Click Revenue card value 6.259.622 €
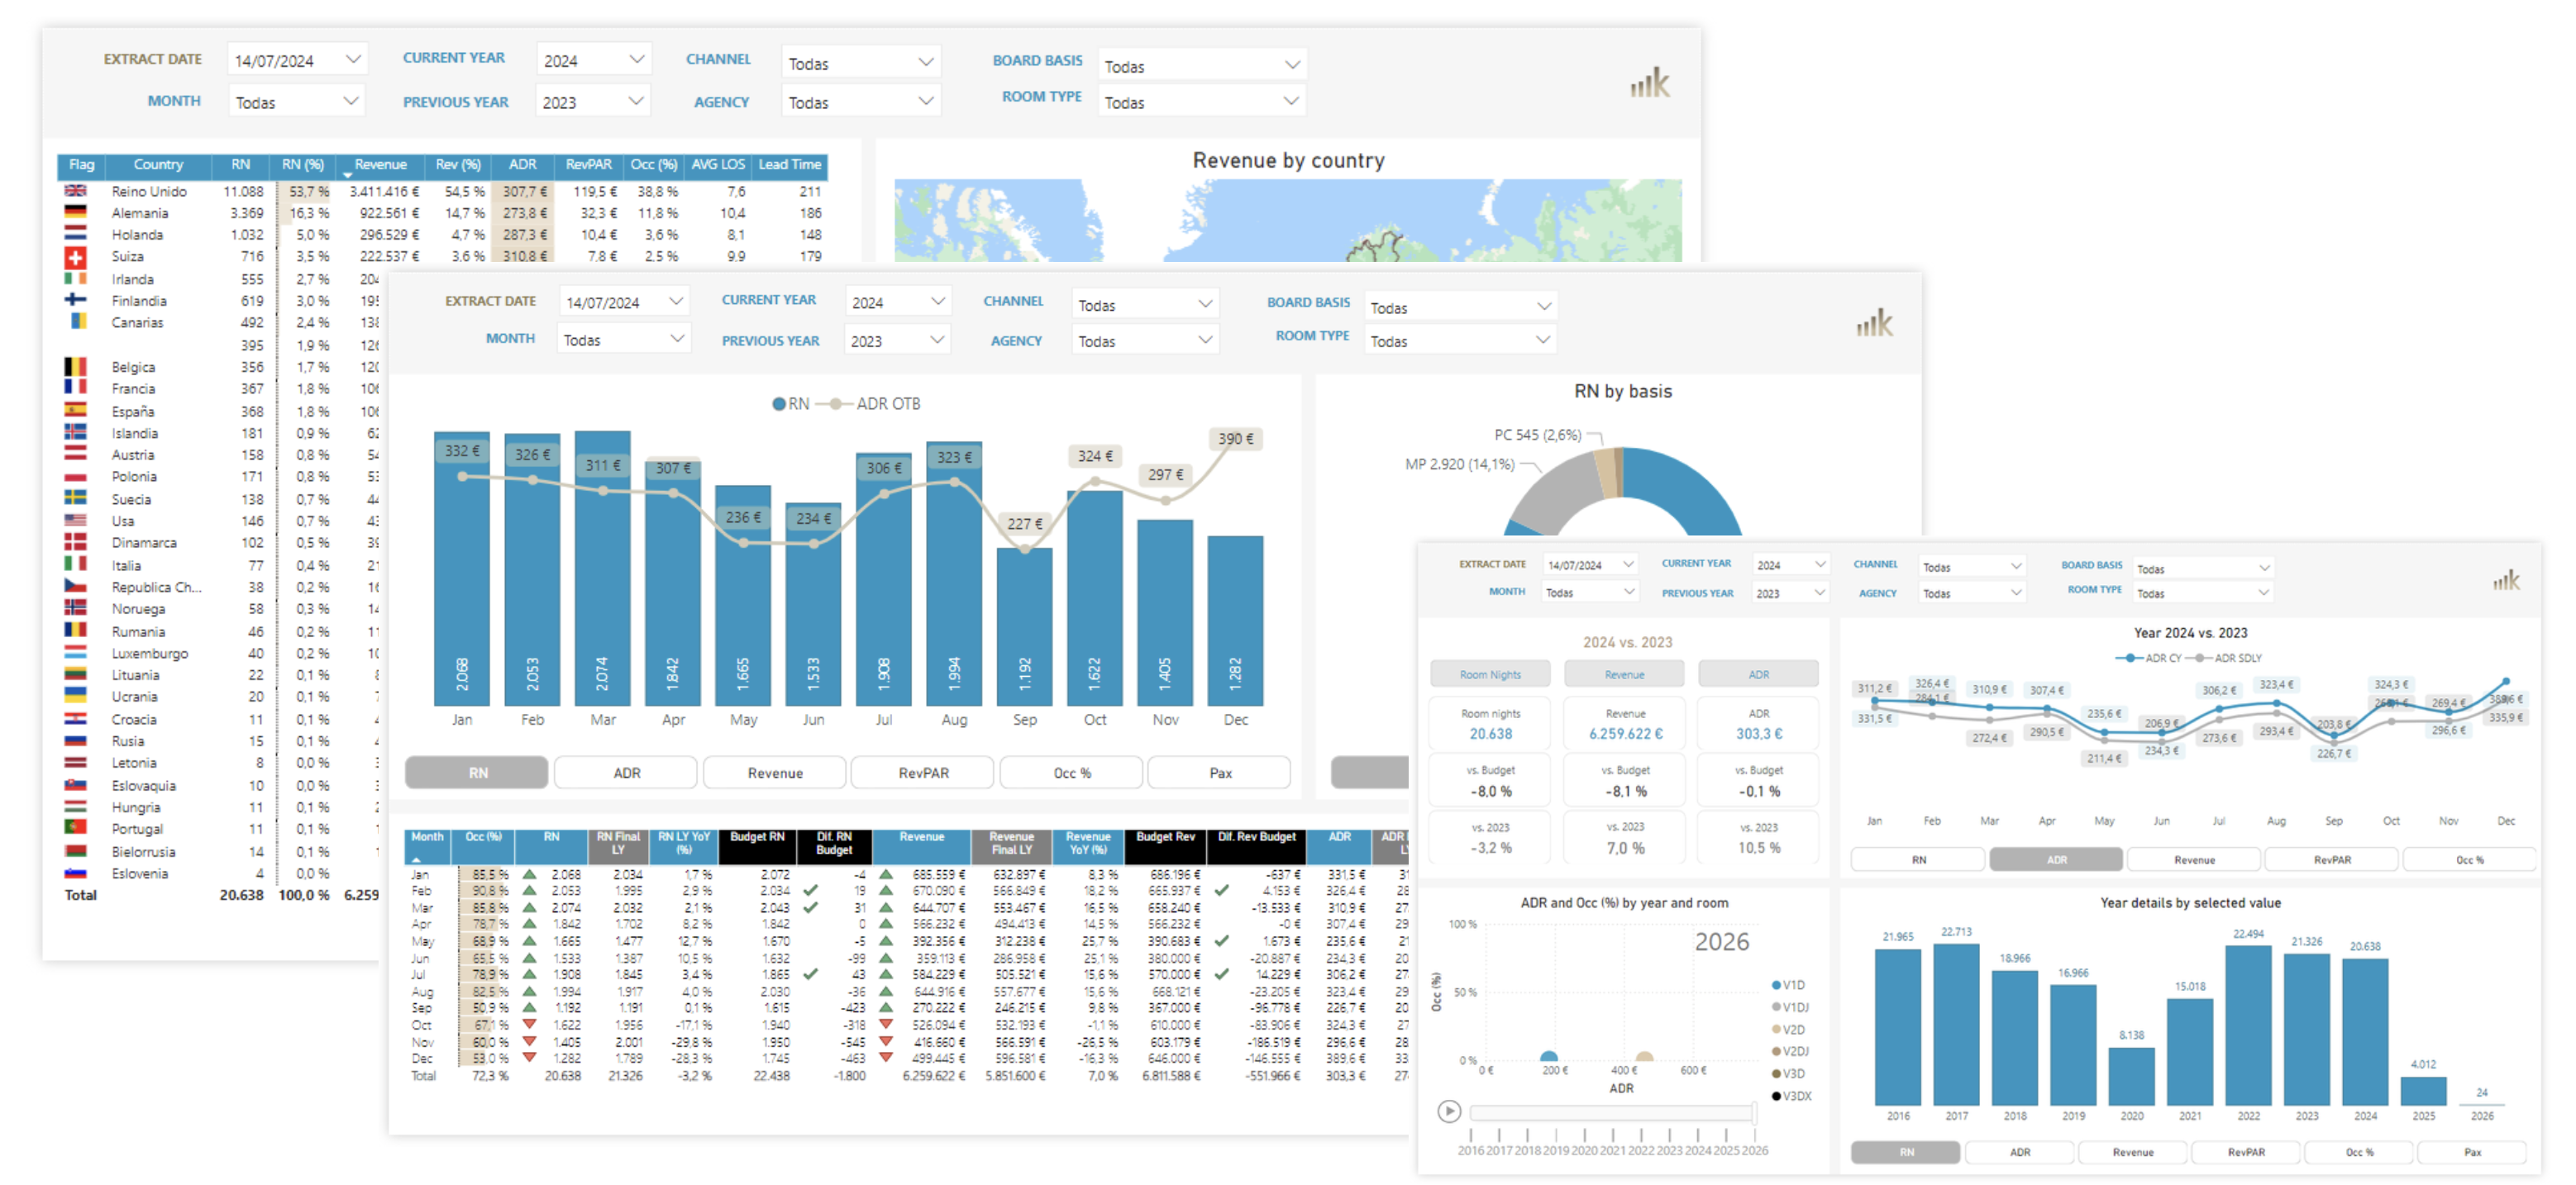 pyautogui.click(x=1625, y=734)
